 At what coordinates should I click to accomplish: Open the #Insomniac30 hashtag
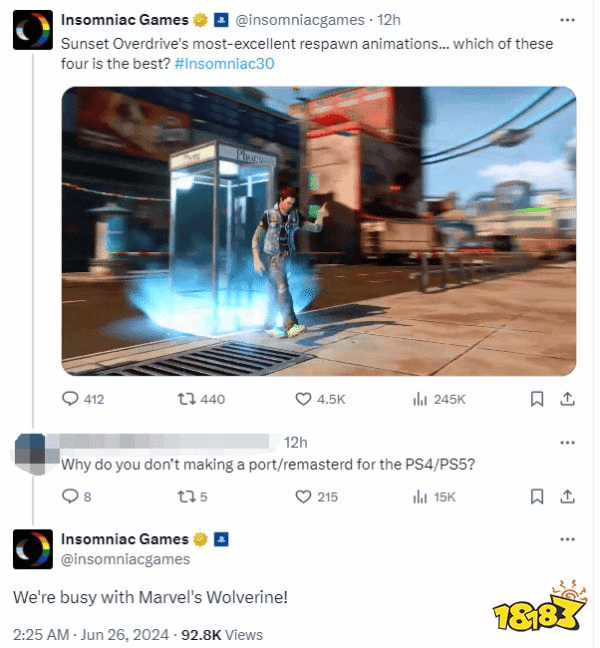(x=224, y=64)
